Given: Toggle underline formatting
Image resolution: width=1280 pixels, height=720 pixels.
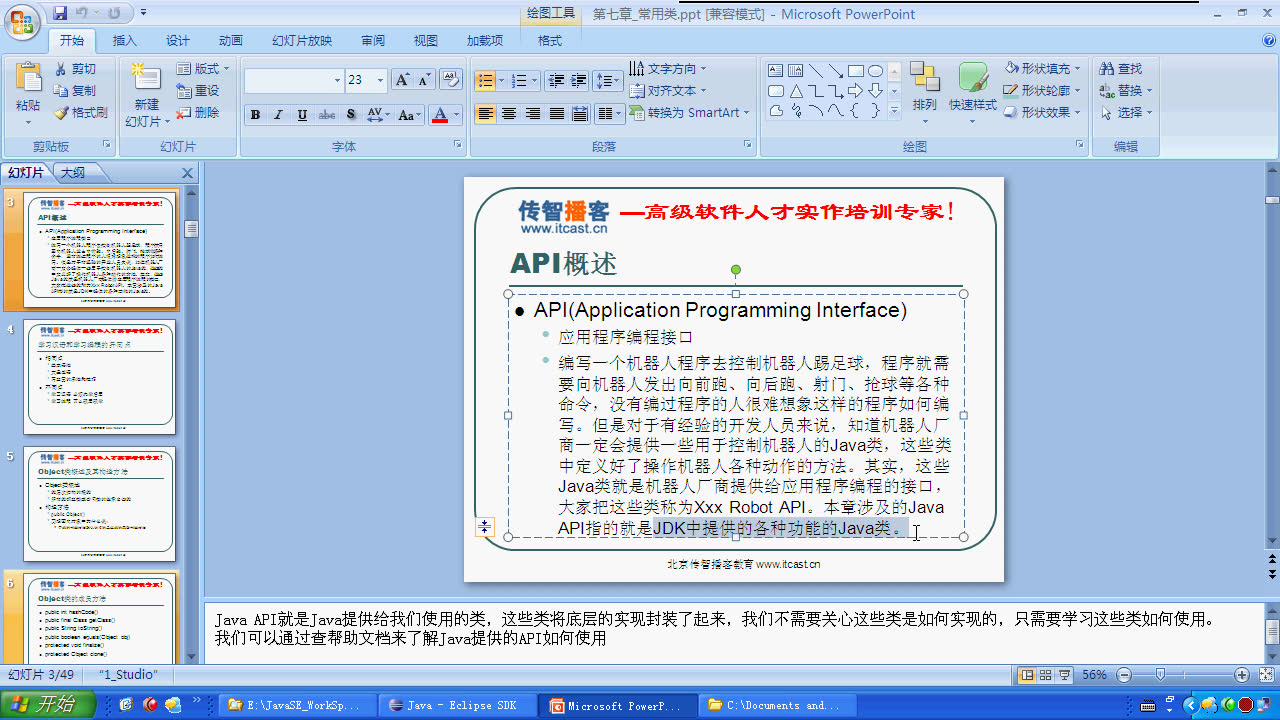Looking at the screenshot, I should (x=300, y=115).
